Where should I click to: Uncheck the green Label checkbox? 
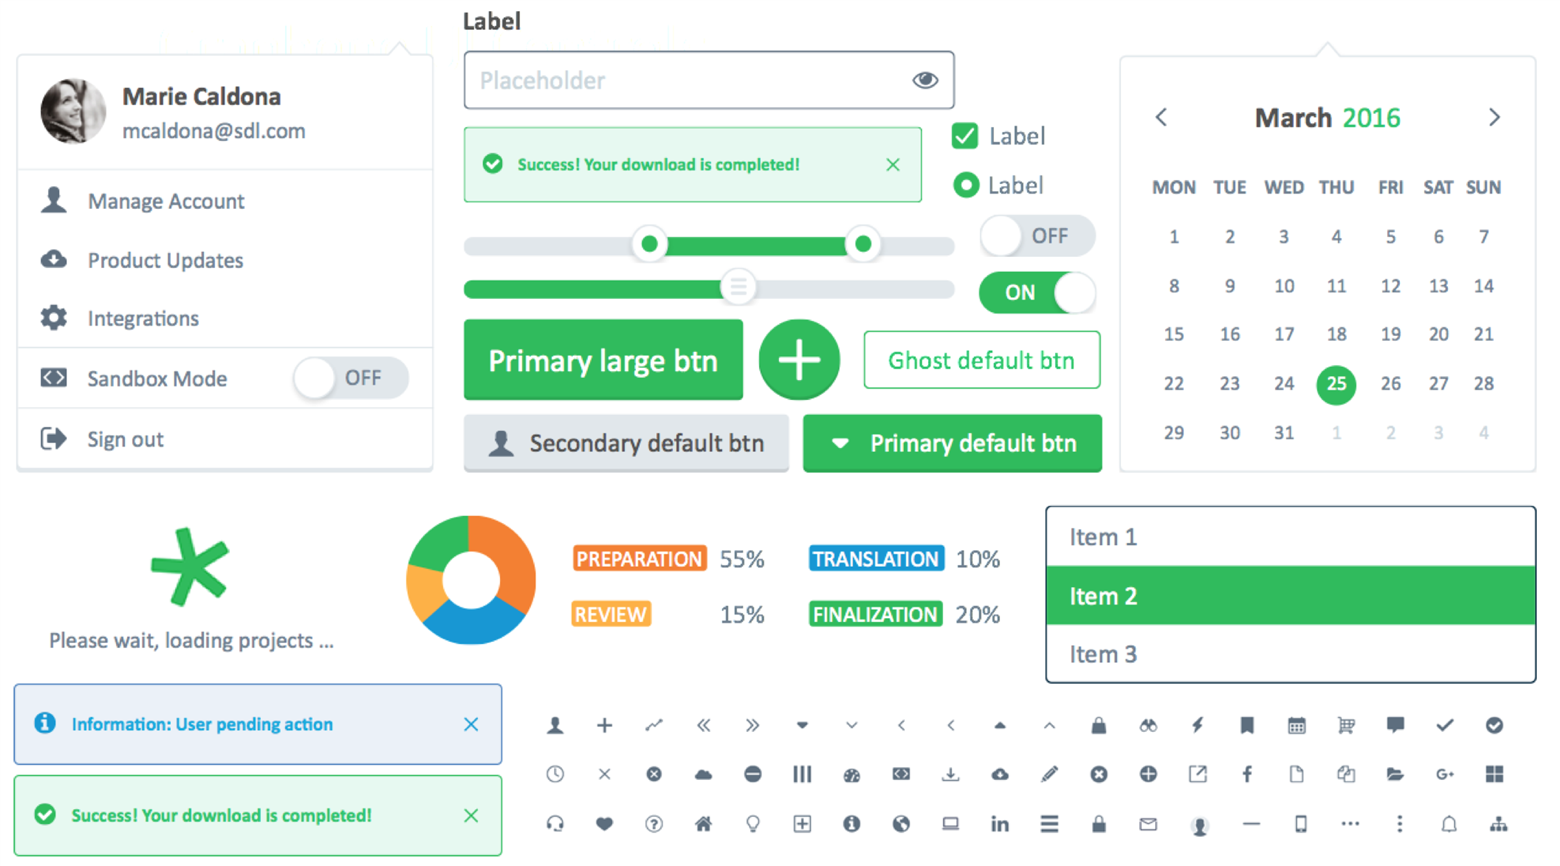click(x=965, y=136)
